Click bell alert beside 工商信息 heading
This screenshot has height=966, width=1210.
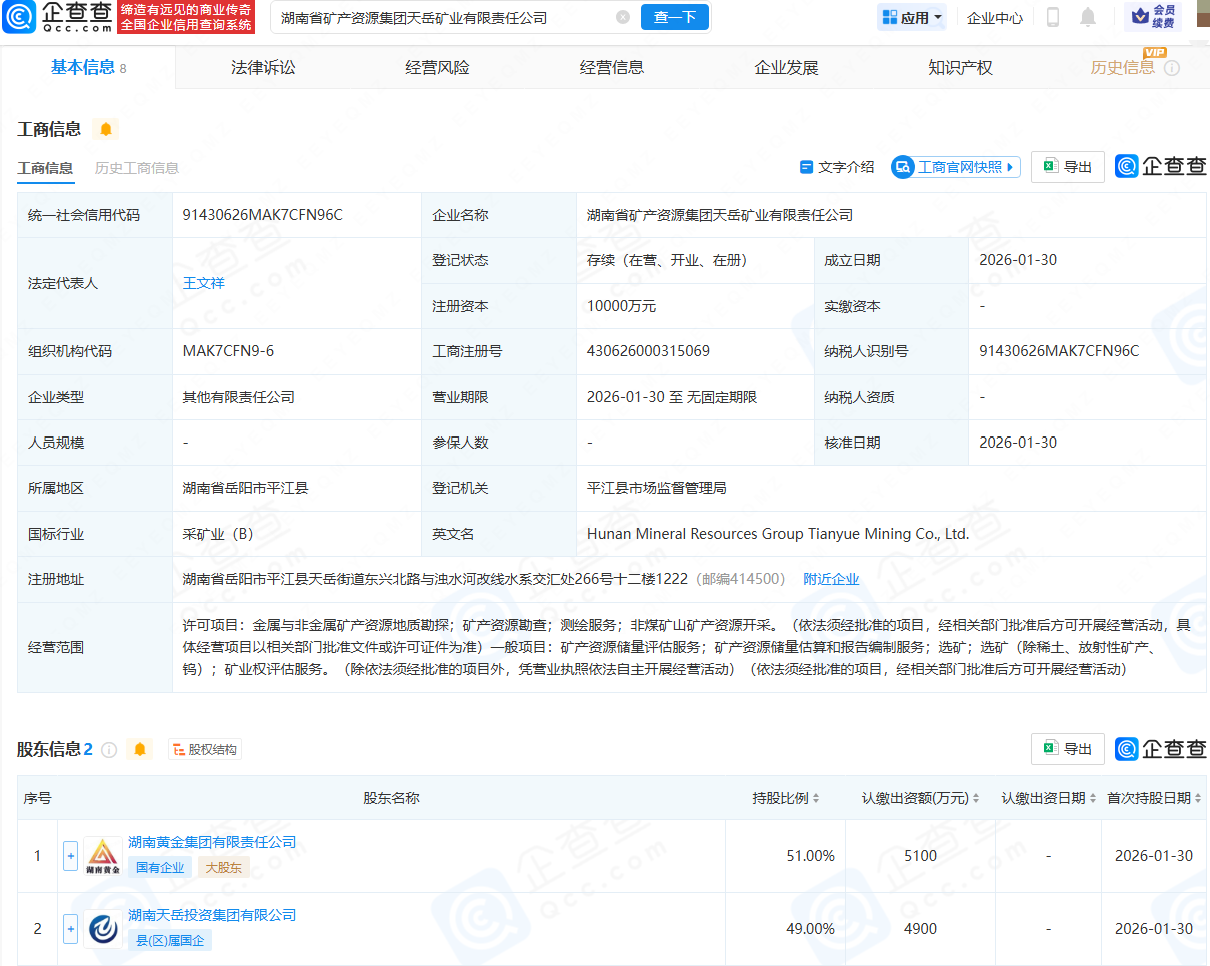point(105,129)
